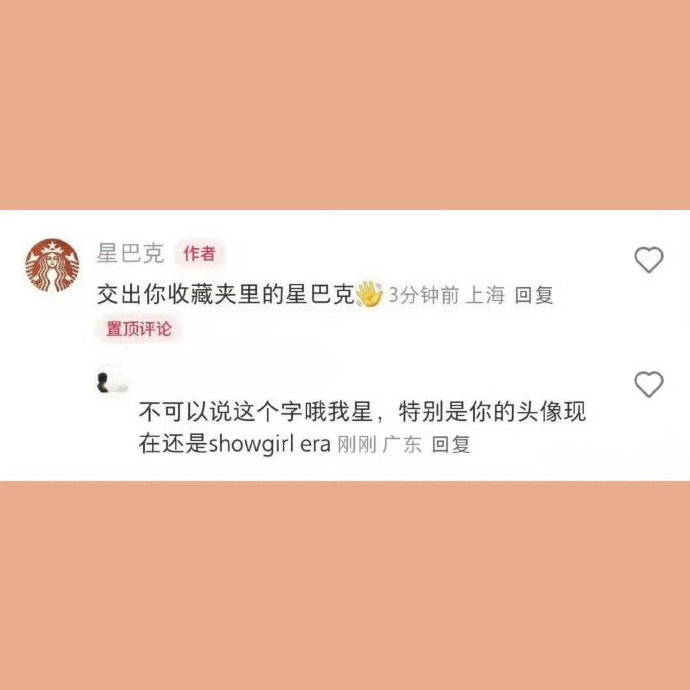Click the orange area below the comments
The height and width of the screenshot is (690, 690).
coord(345,585)
